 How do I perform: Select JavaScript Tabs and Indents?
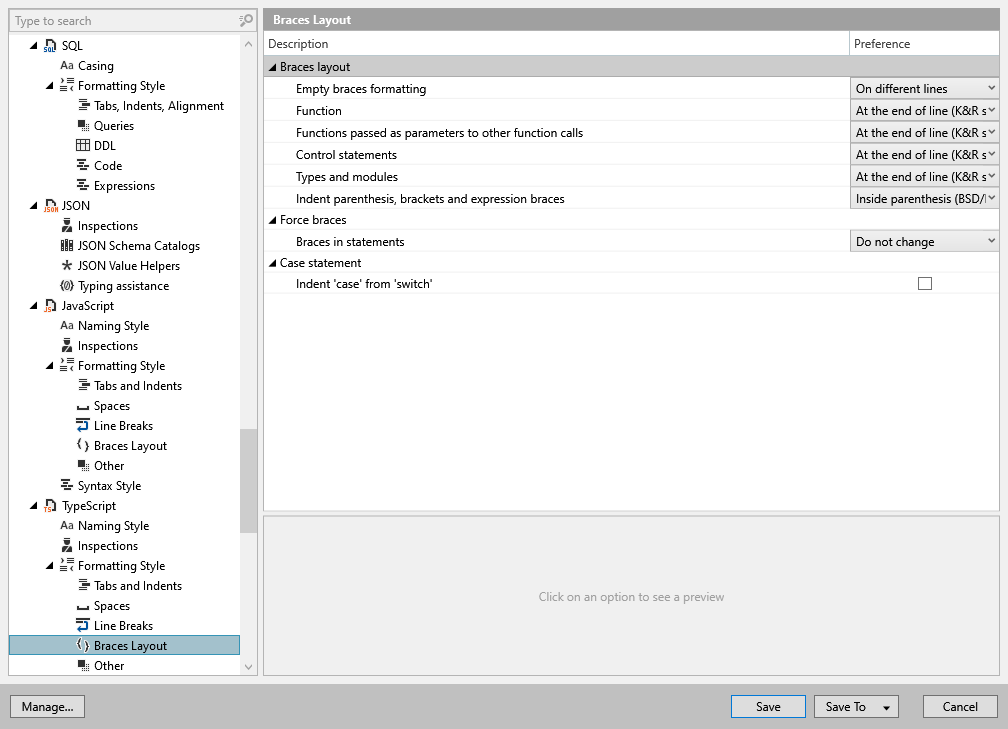138,386
